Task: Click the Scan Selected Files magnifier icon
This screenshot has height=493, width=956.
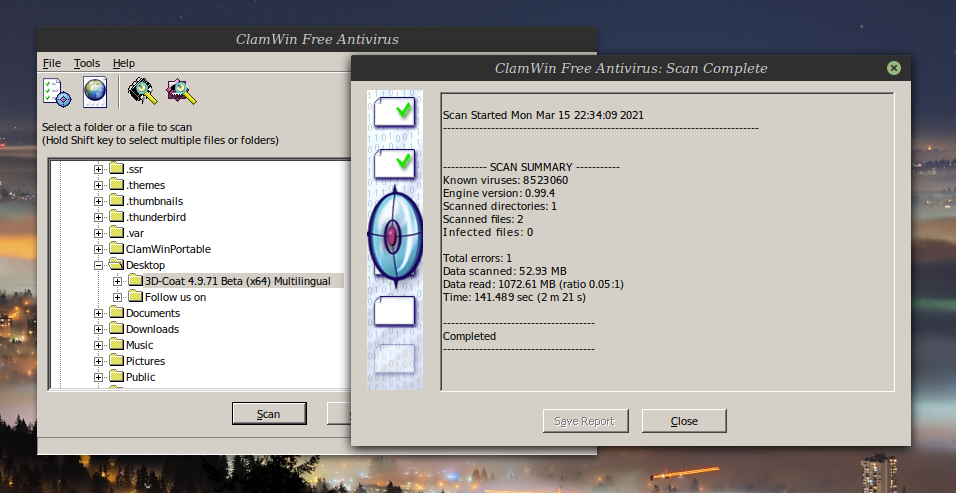Action: pyautogui.click(x=181, y=91)
